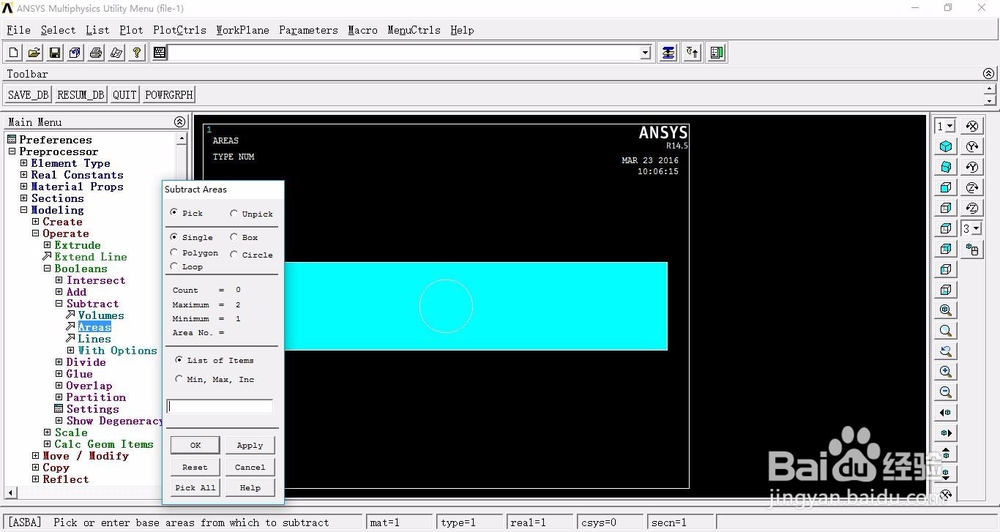The height and width of the screenshot is (532, 1000).
Task: Open the File menu
Action: click(x=18, y=30)
